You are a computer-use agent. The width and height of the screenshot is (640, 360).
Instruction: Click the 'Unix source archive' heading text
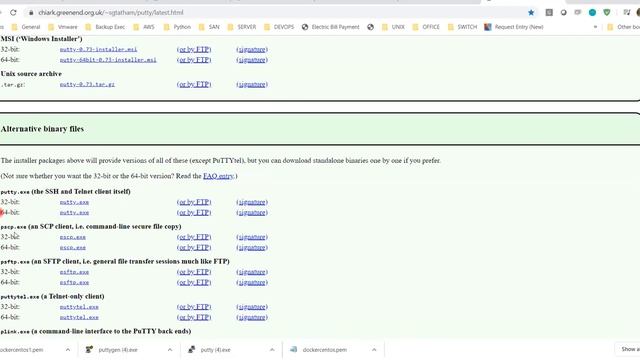click(x=31, y=74)
